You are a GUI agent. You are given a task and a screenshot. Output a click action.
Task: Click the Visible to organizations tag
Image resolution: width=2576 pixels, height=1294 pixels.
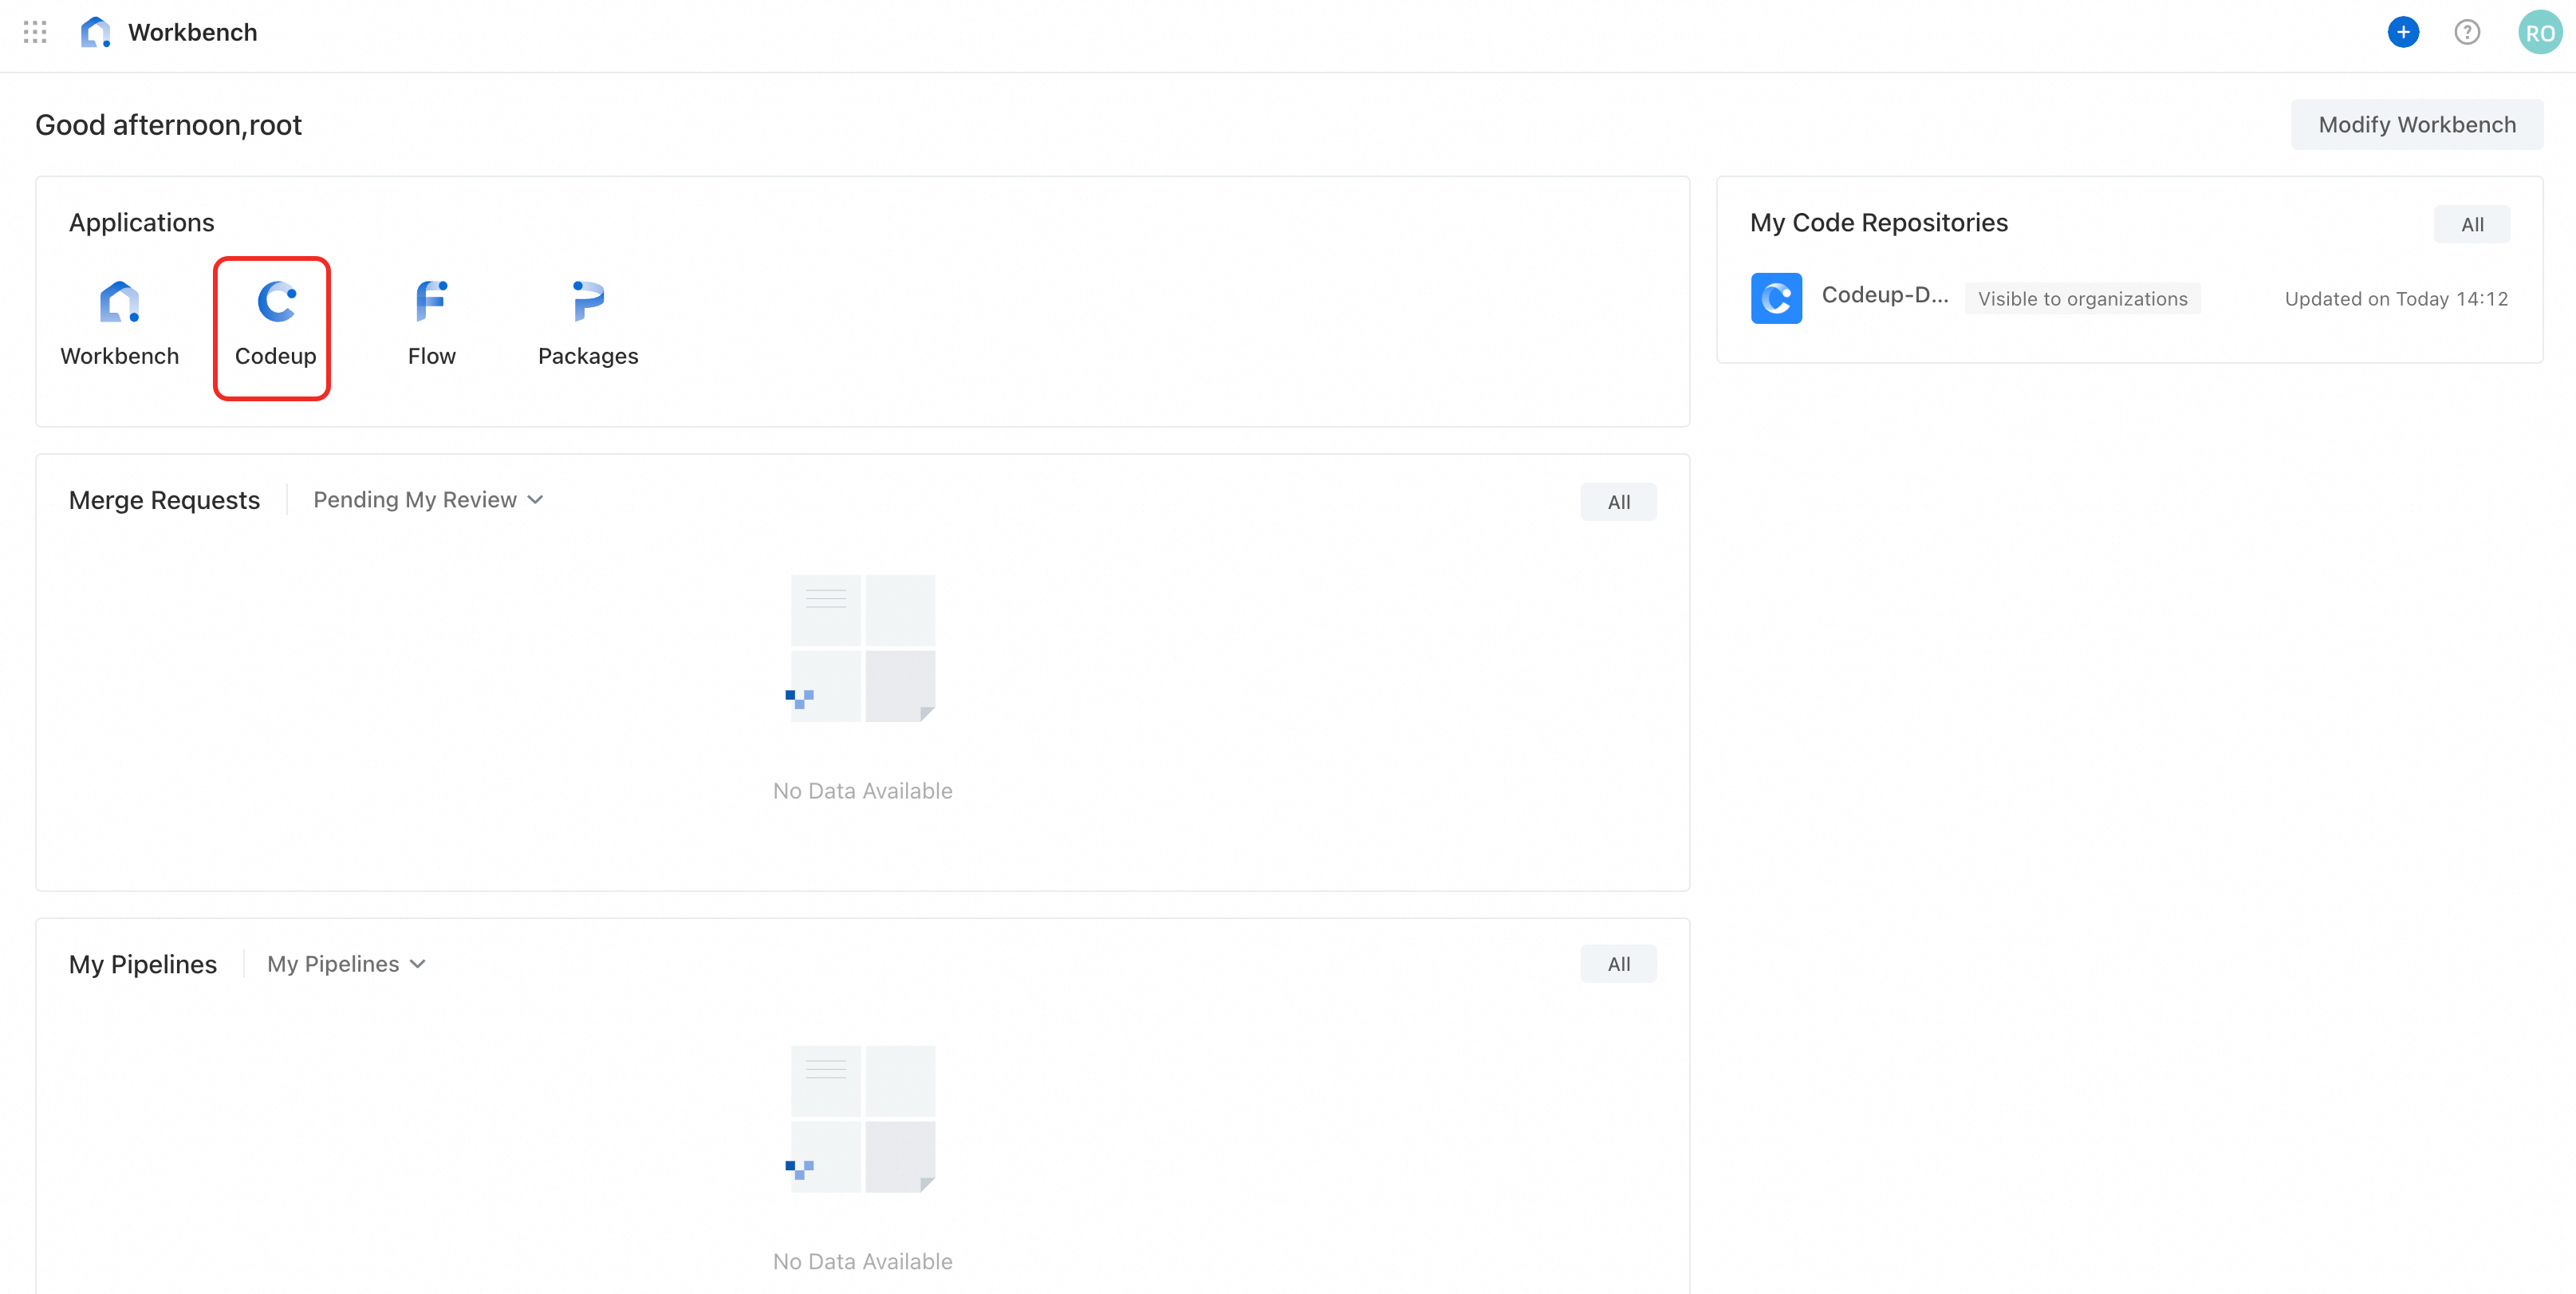point(2082,299)
